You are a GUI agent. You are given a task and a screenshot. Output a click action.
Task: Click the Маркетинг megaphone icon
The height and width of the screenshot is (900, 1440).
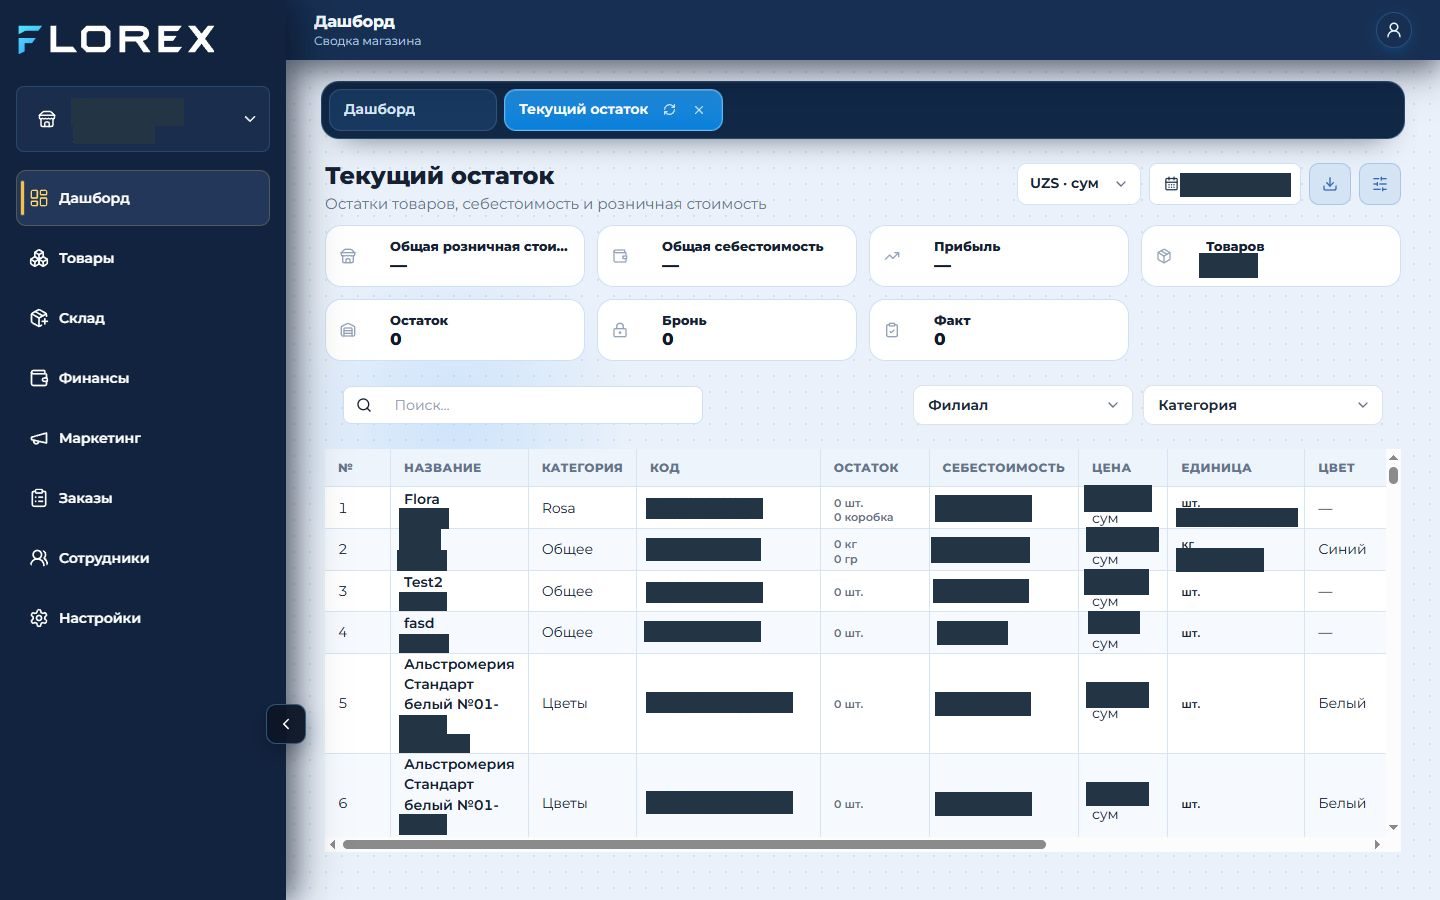[x=39, y=438]
